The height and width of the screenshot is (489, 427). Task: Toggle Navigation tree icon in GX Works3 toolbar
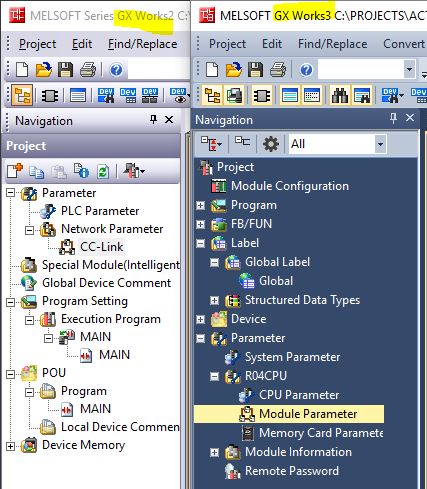click(x=212, y=96)
